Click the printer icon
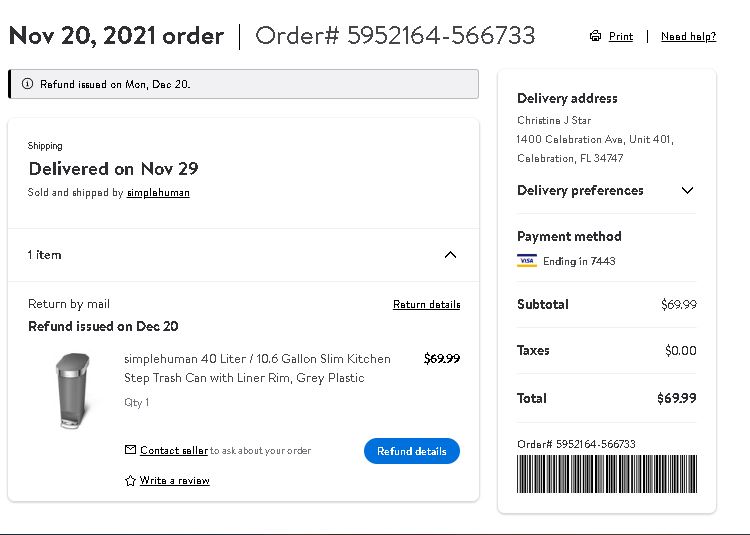The height and width of the screenshot is (535, 750). click(x=596, y=36)
